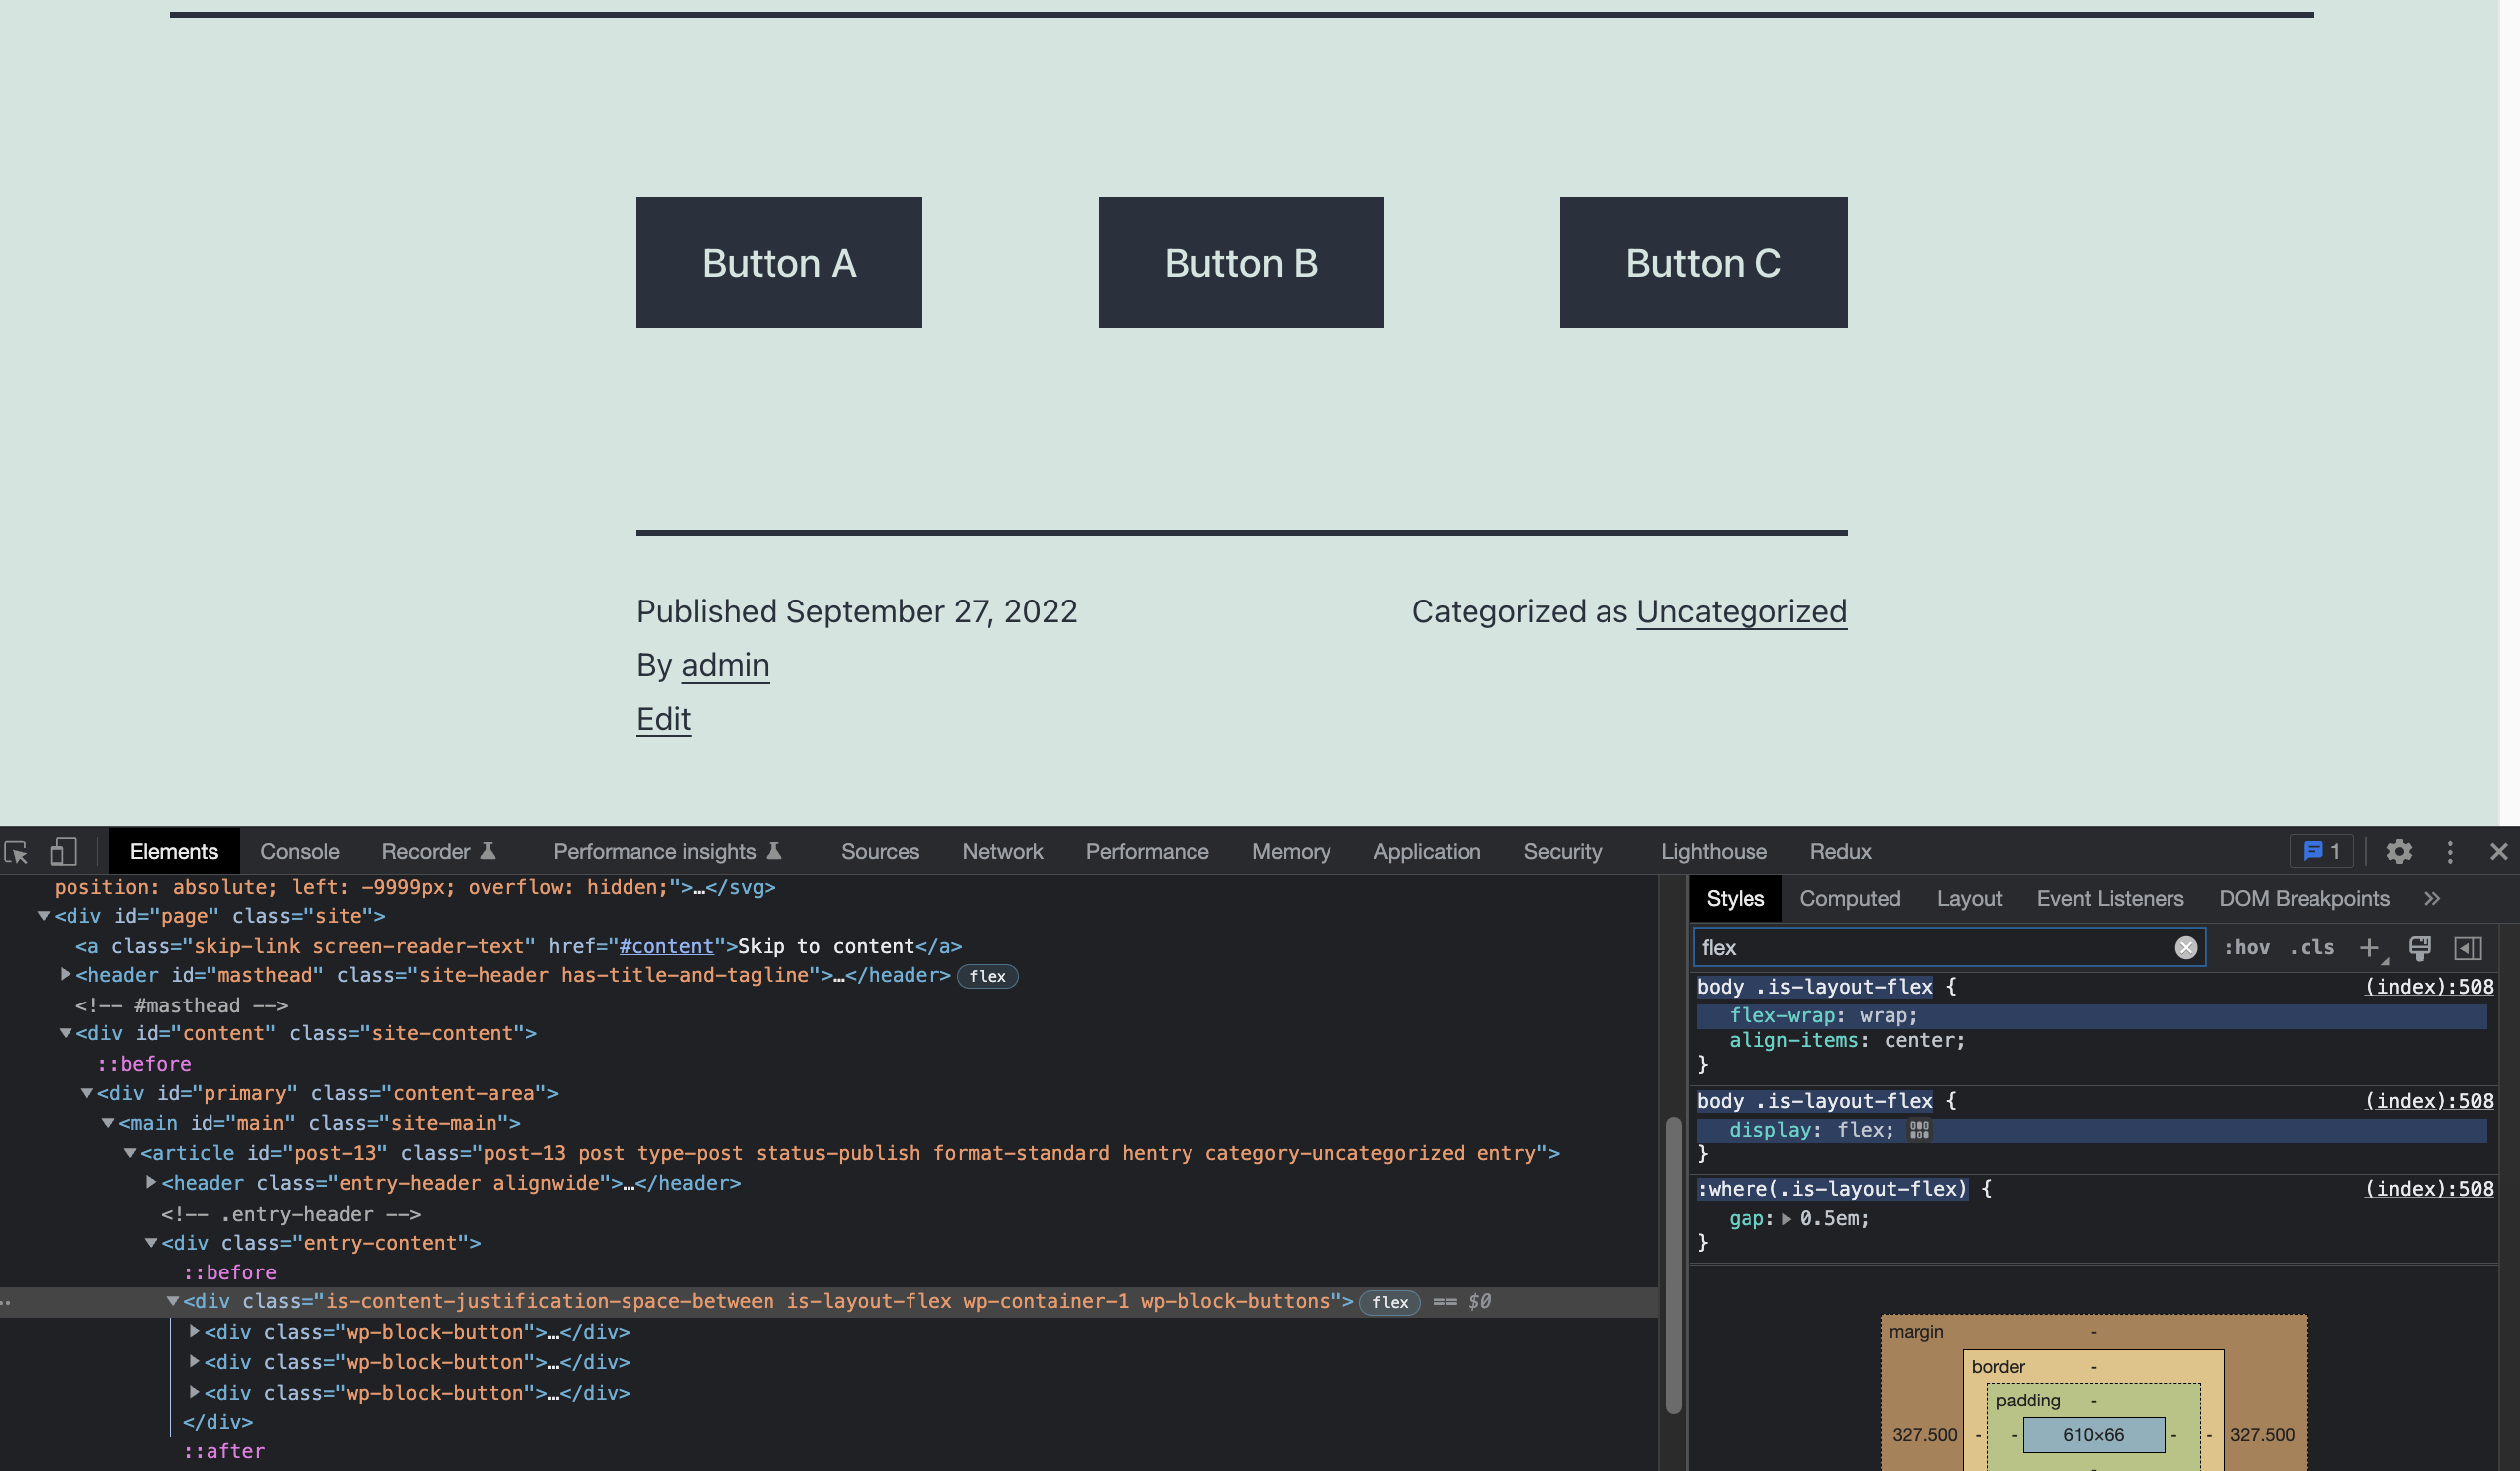Show more Styles pane tabs chevron
The width and height of the screenshot is (2520, 1471).
pyautogui.click(x=2432, y=899)
